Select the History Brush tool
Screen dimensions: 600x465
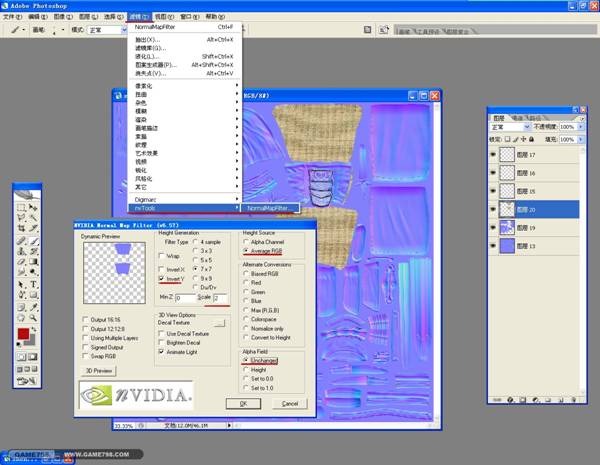pos(33,251)
